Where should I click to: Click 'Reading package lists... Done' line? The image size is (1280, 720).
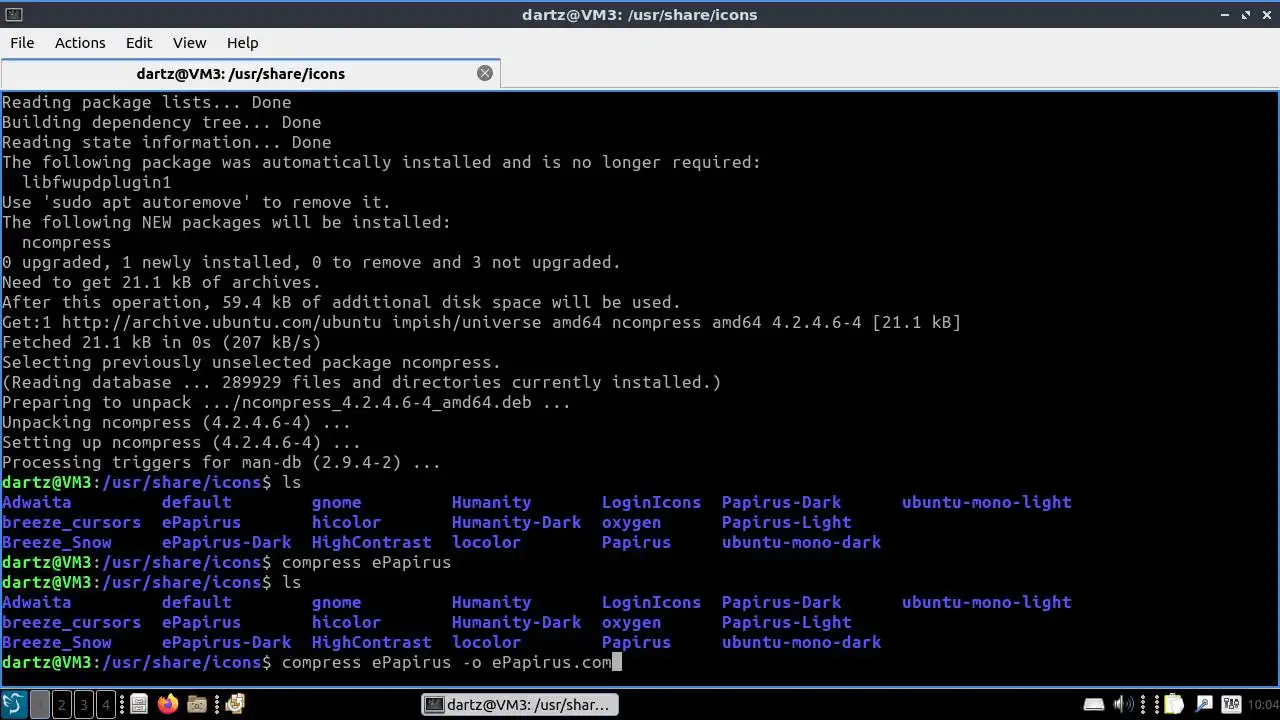pos(146,102)
